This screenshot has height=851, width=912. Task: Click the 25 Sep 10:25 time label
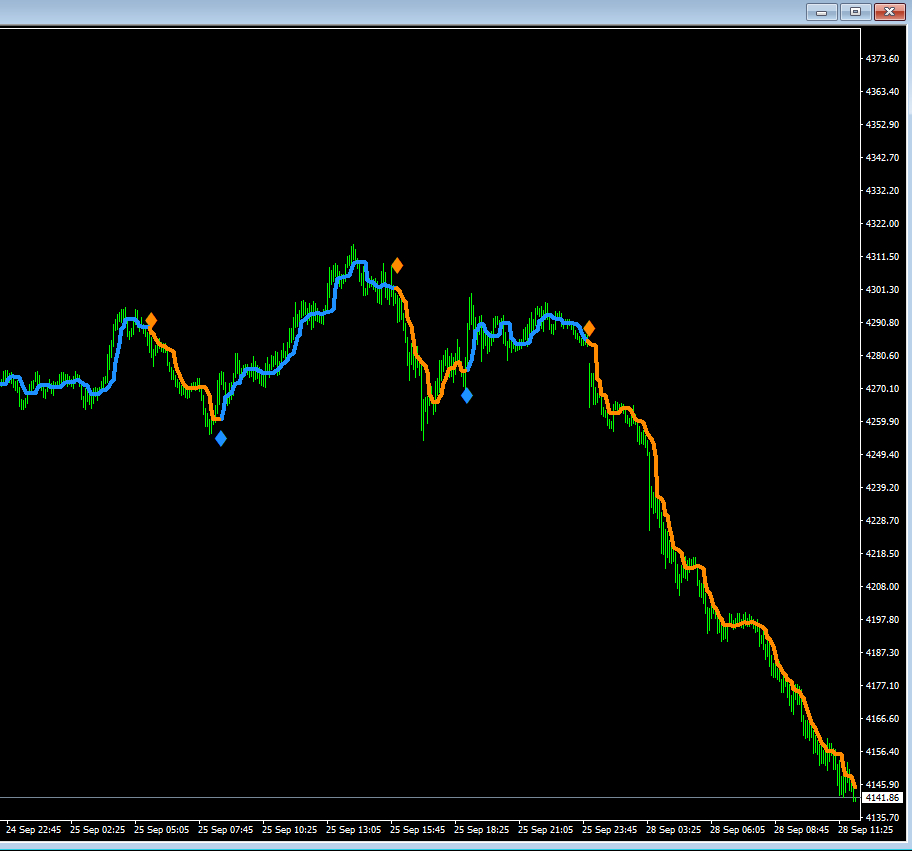pyautogui.click(x=290, y=830)
